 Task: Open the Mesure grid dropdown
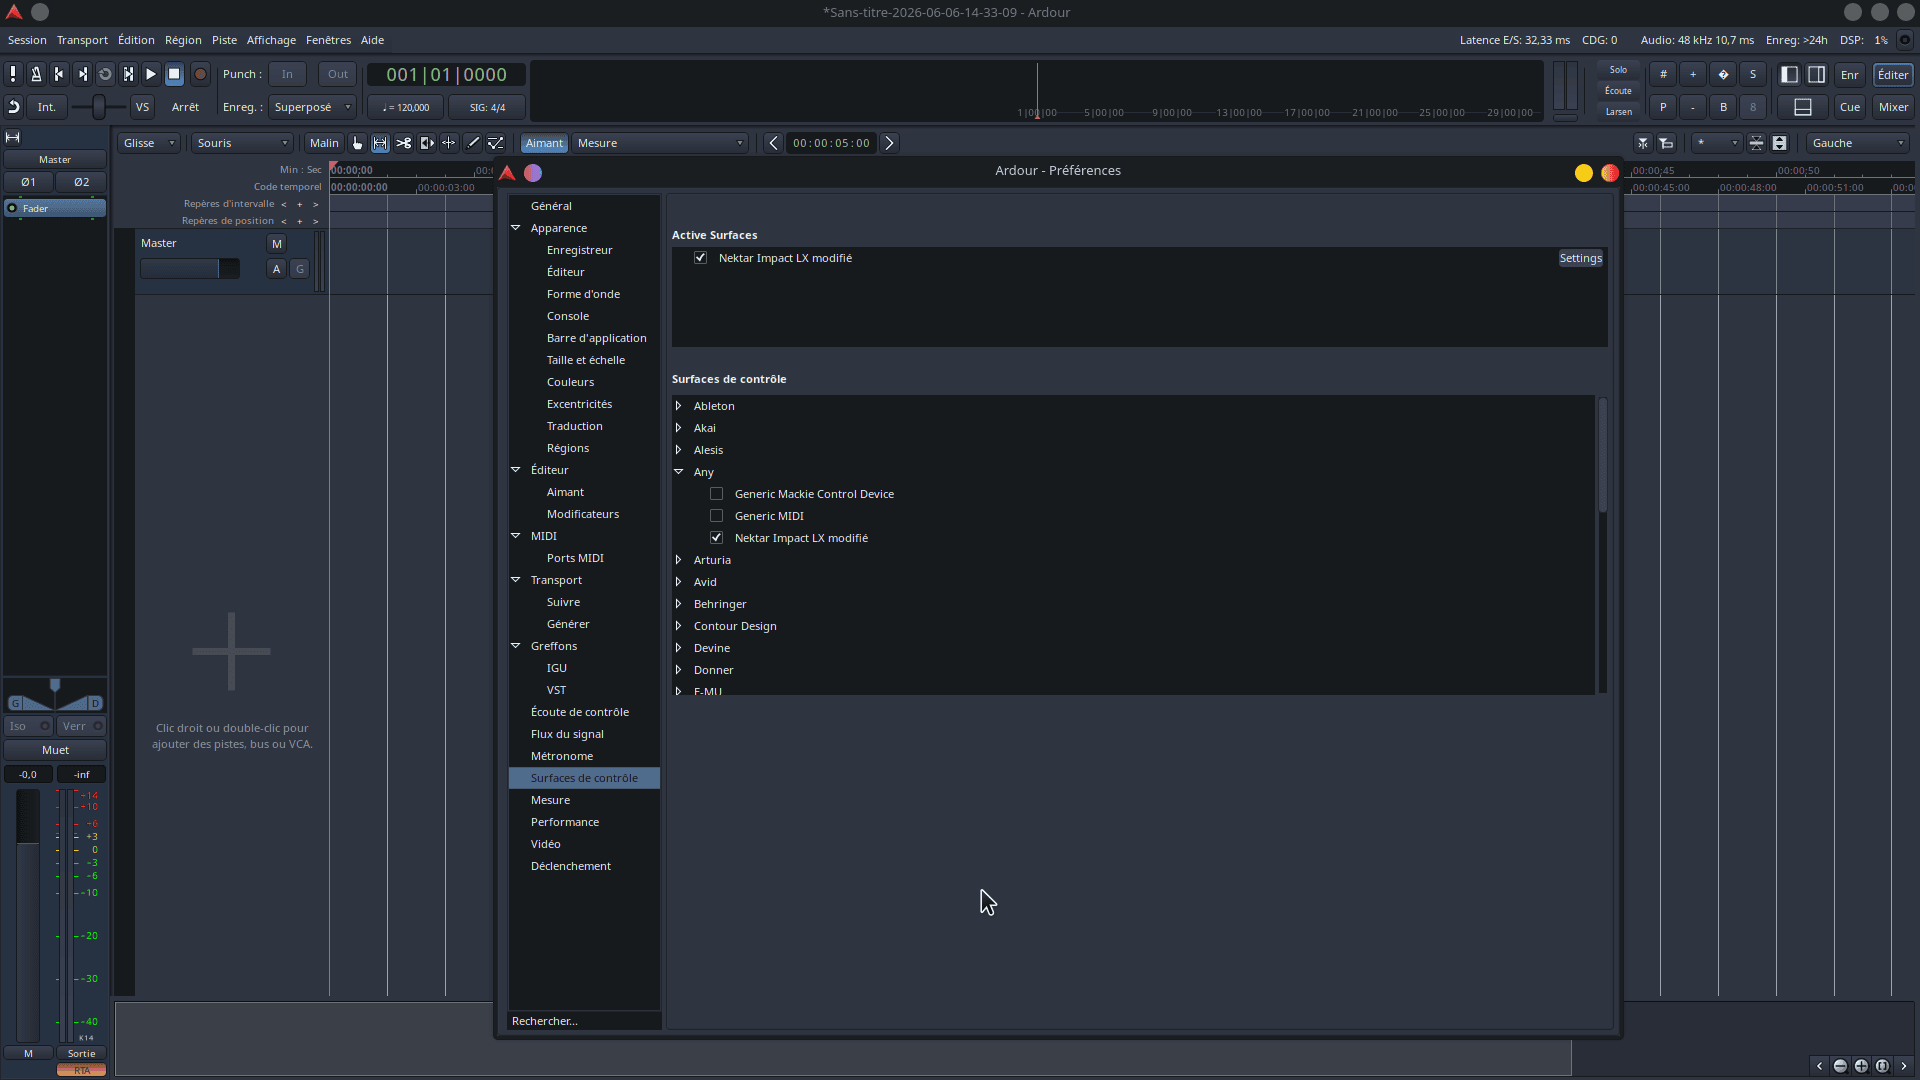pos(660,143)
